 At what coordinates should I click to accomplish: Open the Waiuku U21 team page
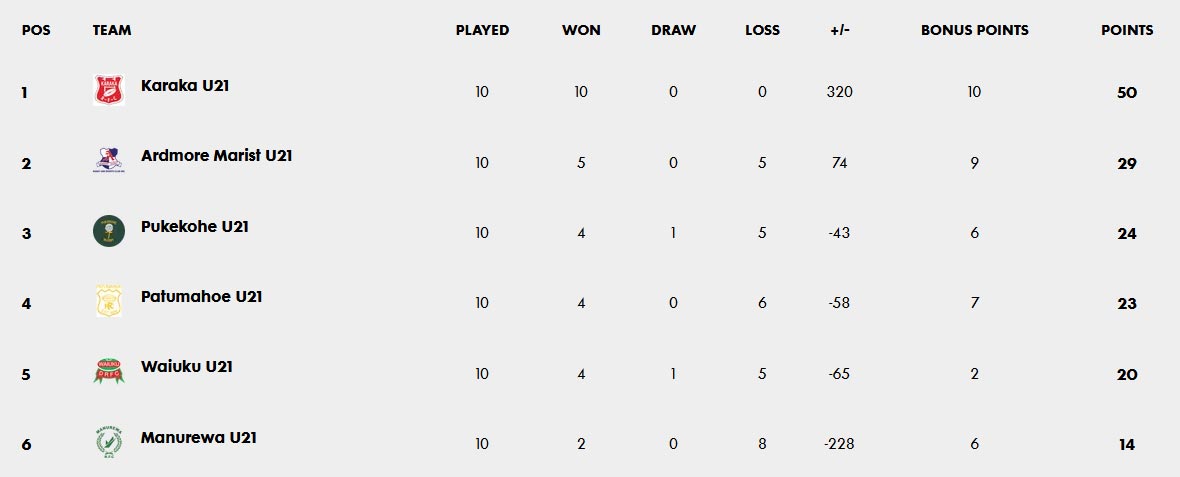pyautogui.click(x=186, y=367)
